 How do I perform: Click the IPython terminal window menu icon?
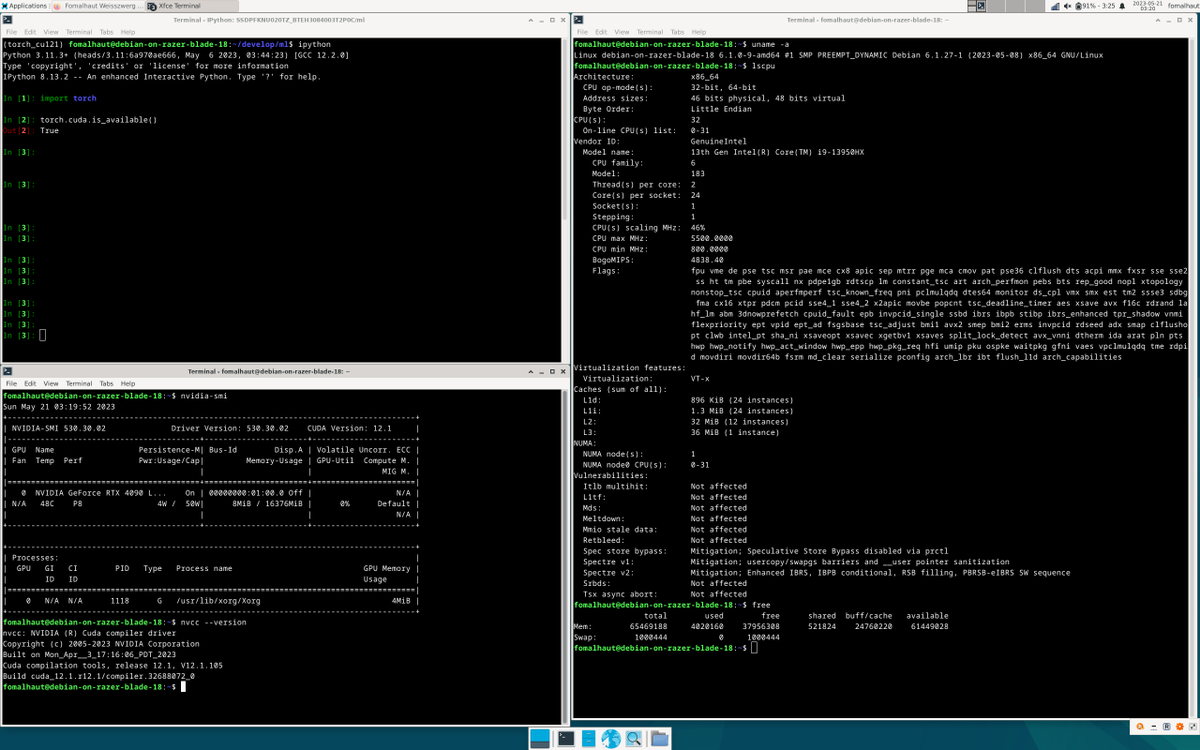pyautogui.click(x=8, y=20)
